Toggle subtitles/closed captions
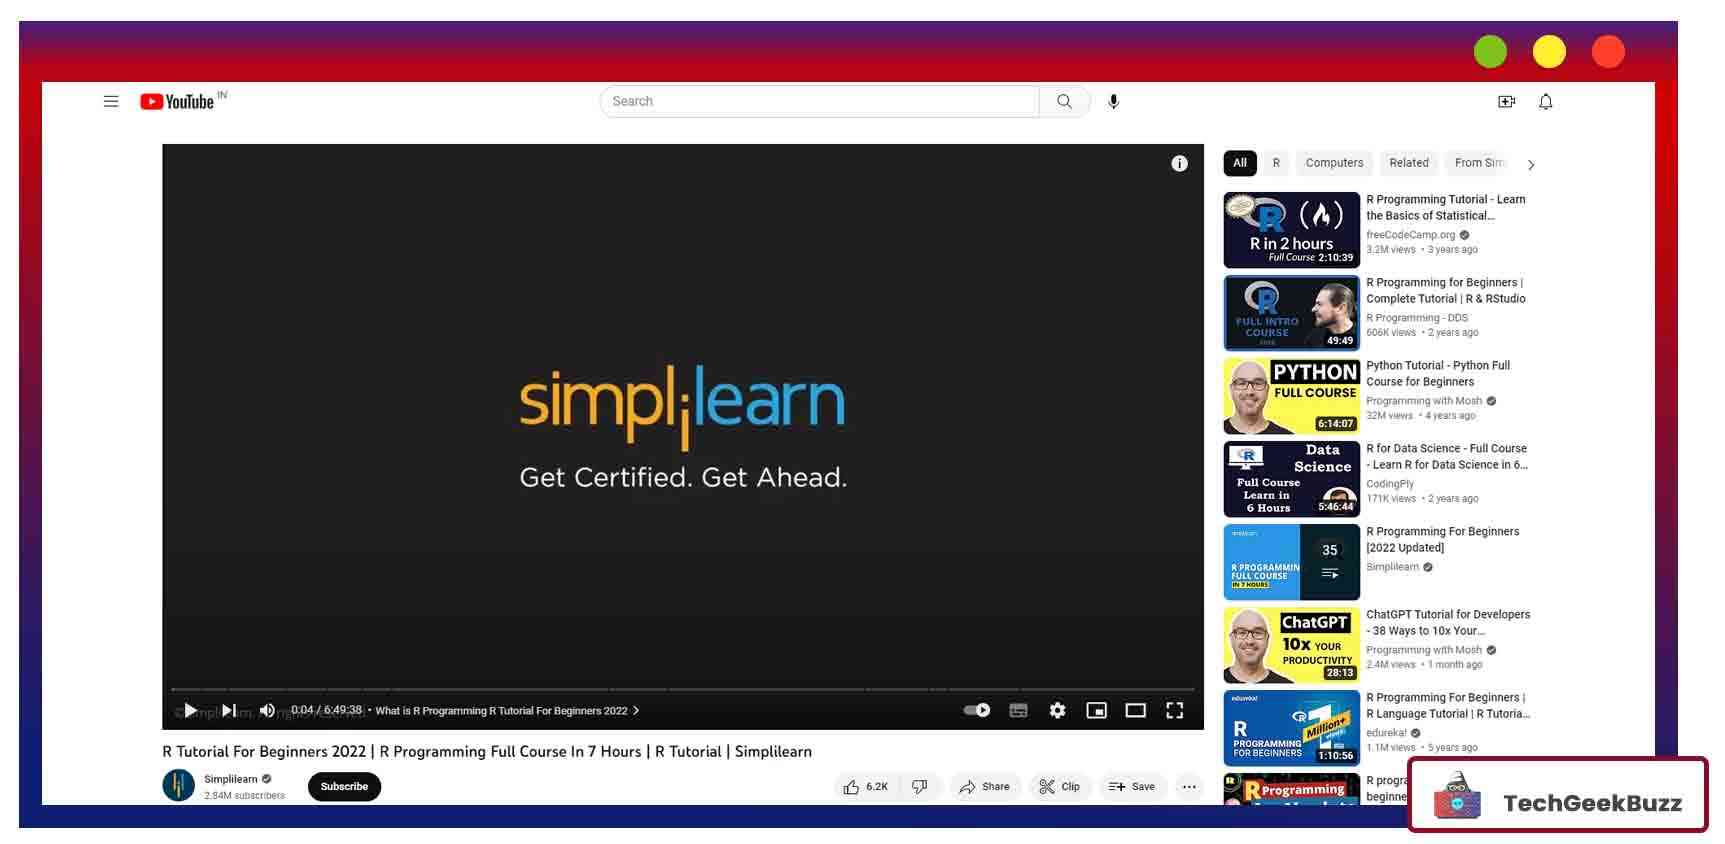1725x844 pixels. pos(1018,711)
